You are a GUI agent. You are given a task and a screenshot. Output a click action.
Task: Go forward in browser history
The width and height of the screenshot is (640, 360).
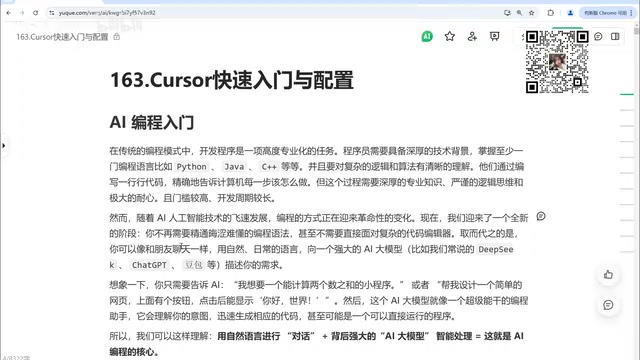click(22, 13)
